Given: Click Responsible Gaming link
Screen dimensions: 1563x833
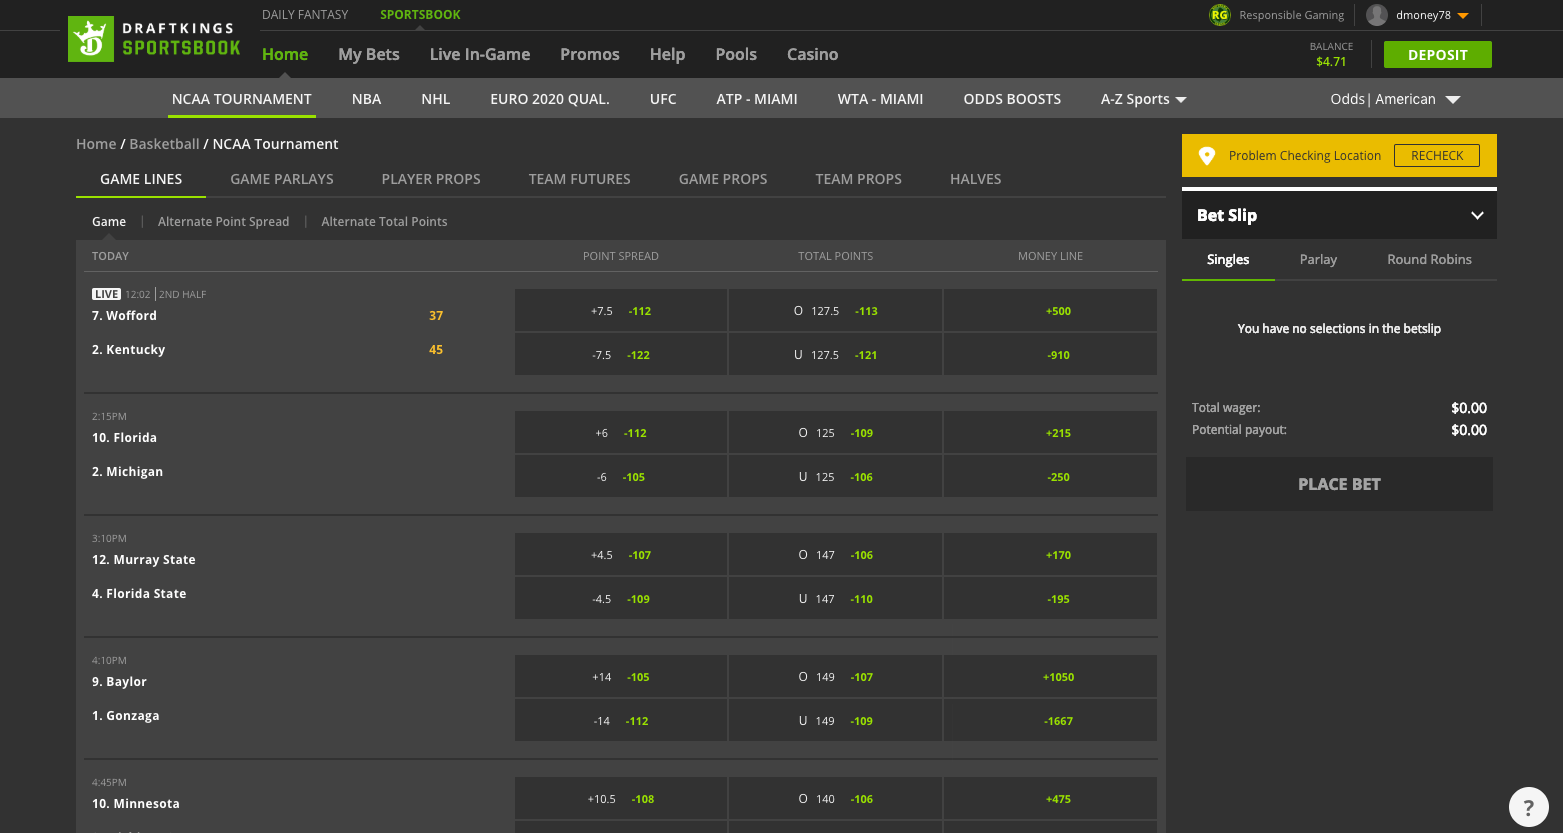Looking at the screenshot, I should pyautogui.click(x=1291, y=15).
